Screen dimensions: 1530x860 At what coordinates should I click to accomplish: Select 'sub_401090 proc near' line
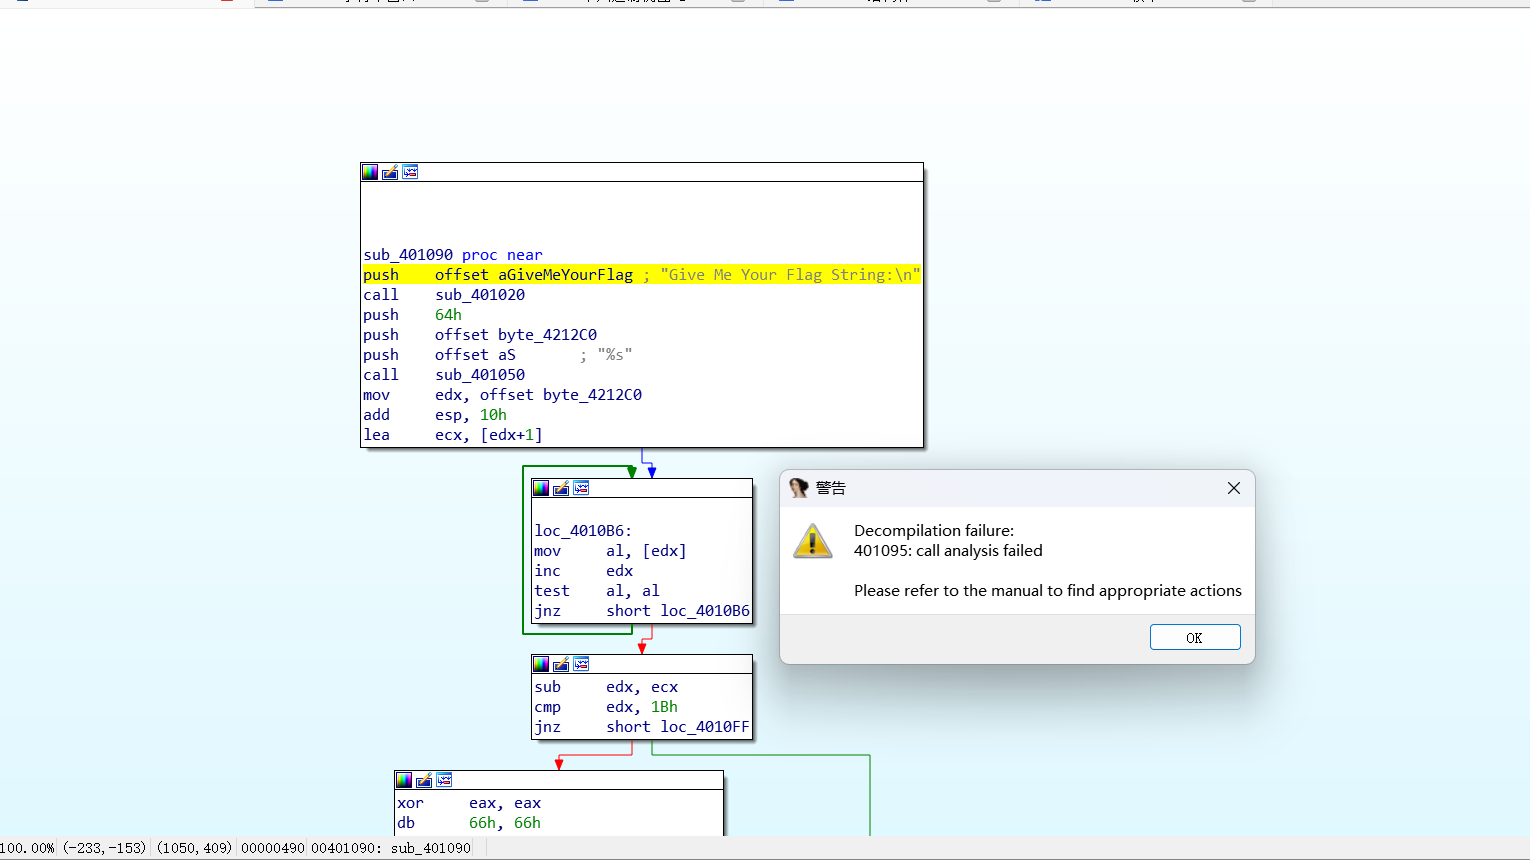(x=453, y=255)
